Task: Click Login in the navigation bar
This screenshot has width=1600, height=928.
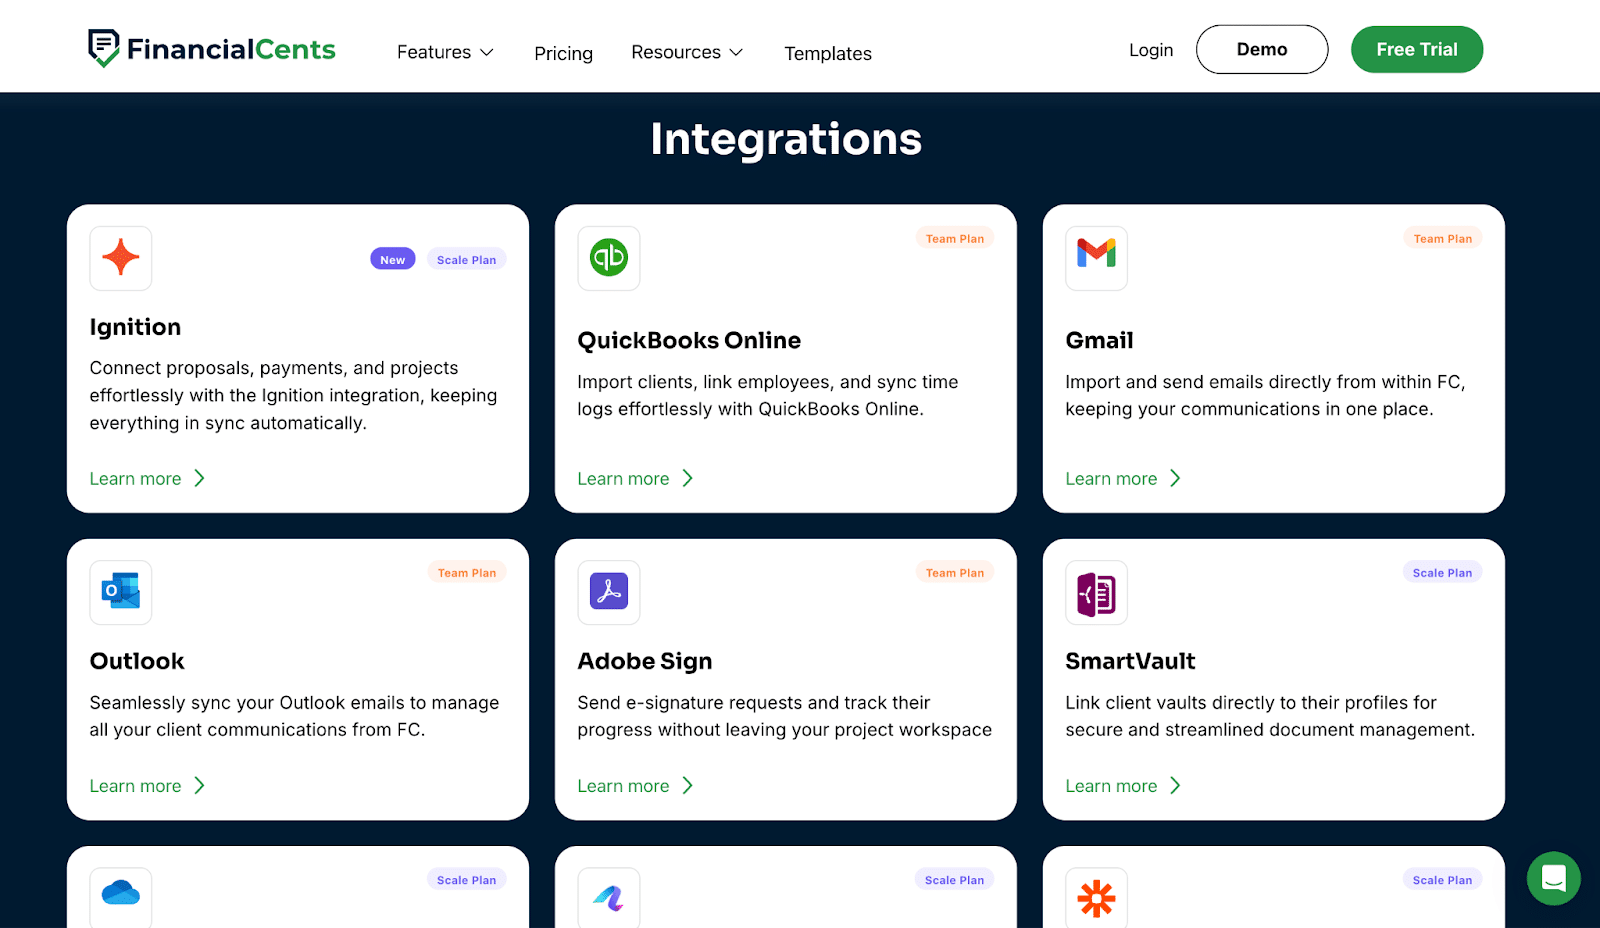Action: [1150, 49]
